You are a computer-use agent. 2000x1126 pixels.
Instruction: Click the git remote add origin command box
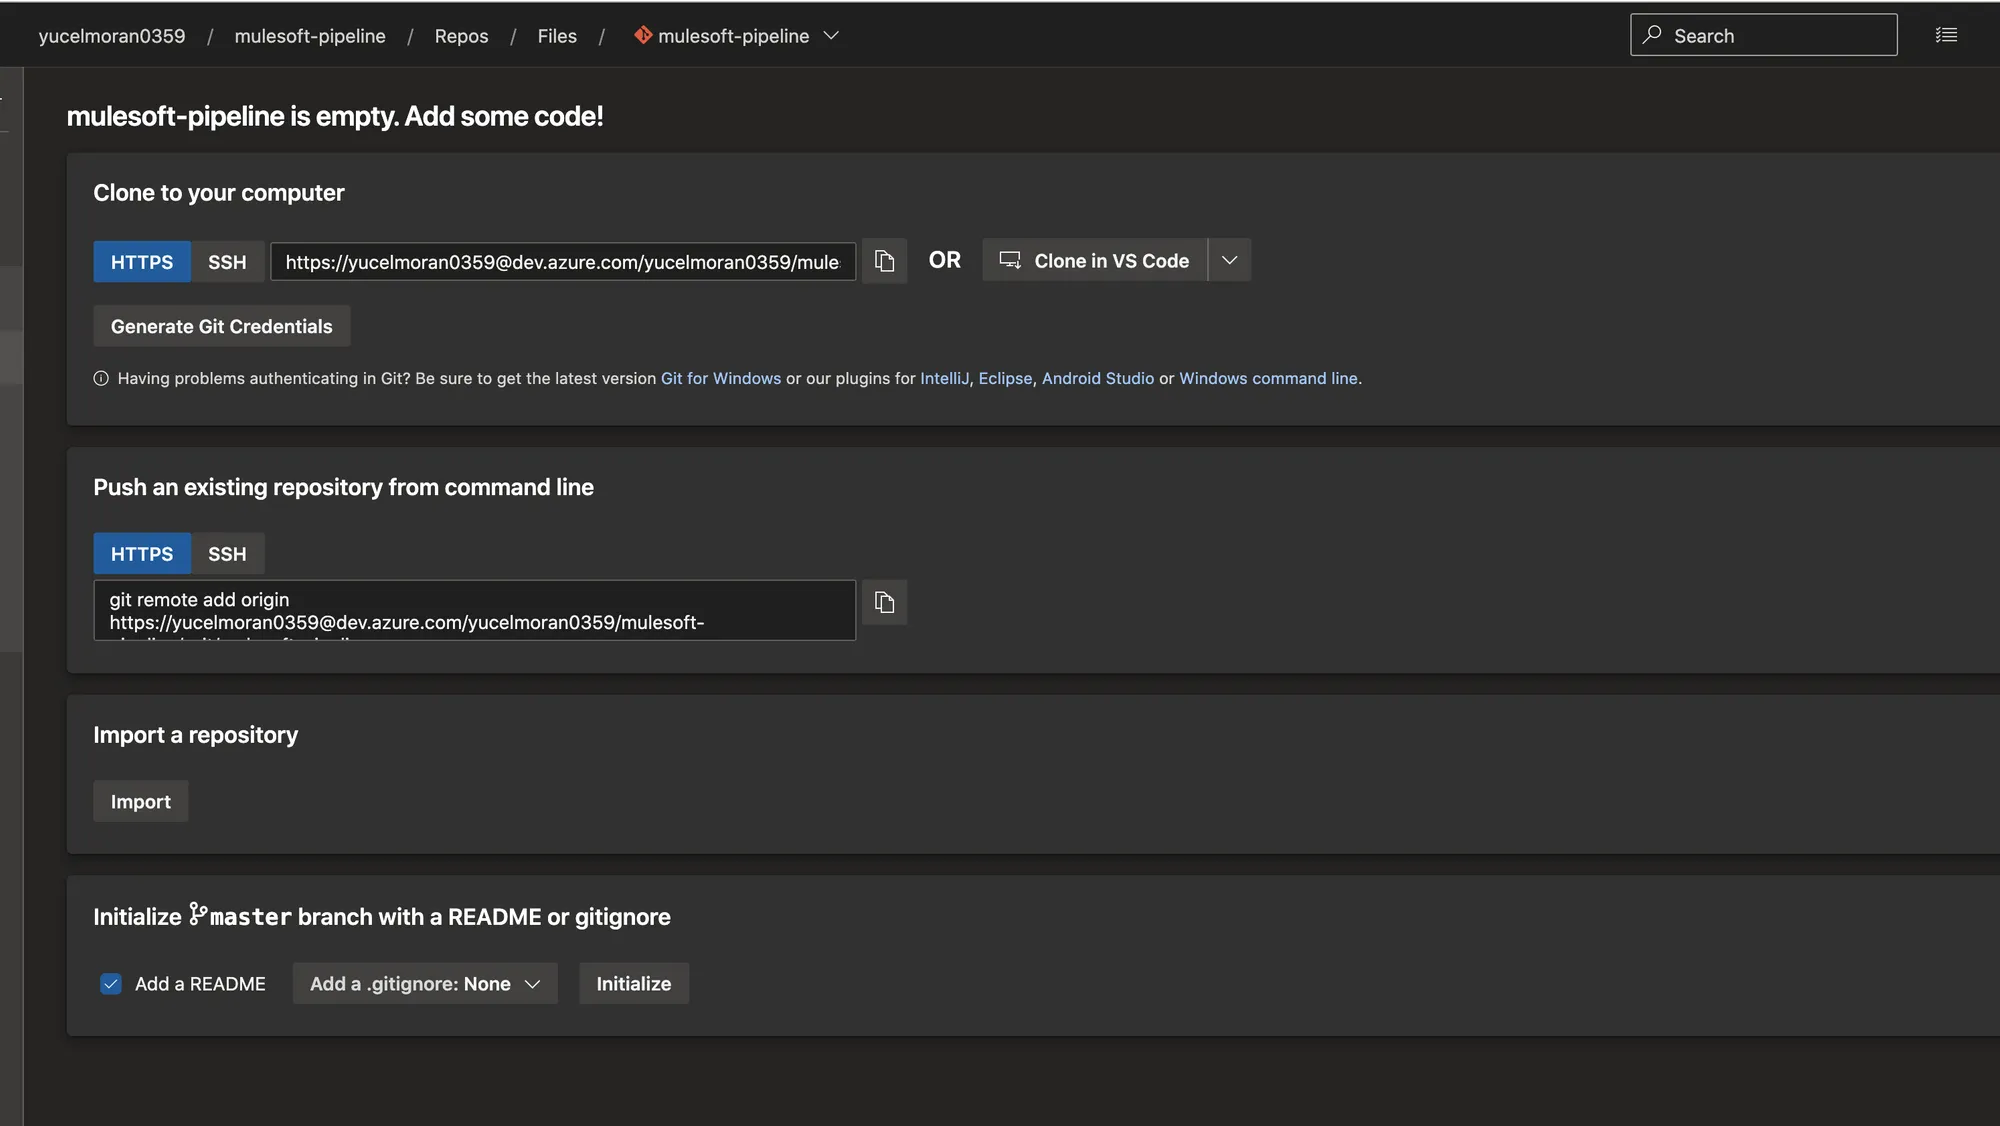coord(475,610)
